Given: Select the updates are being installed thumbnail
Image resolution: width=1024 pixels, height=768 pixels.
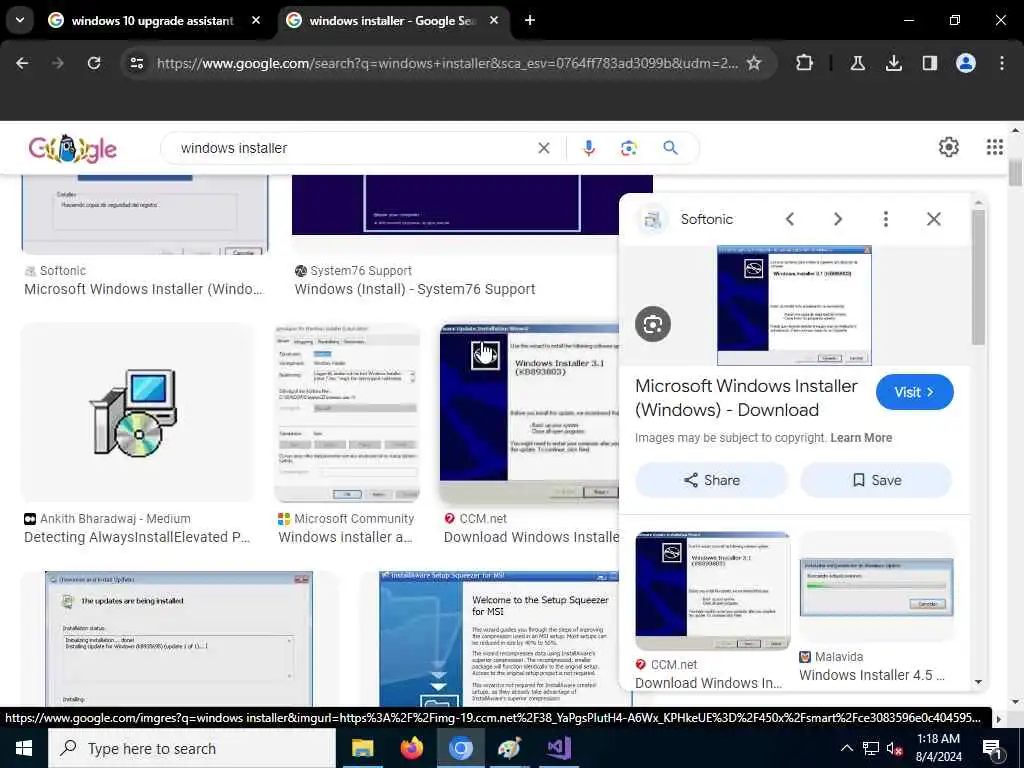Looking at the screenshot, I should (x=179, y=639).
